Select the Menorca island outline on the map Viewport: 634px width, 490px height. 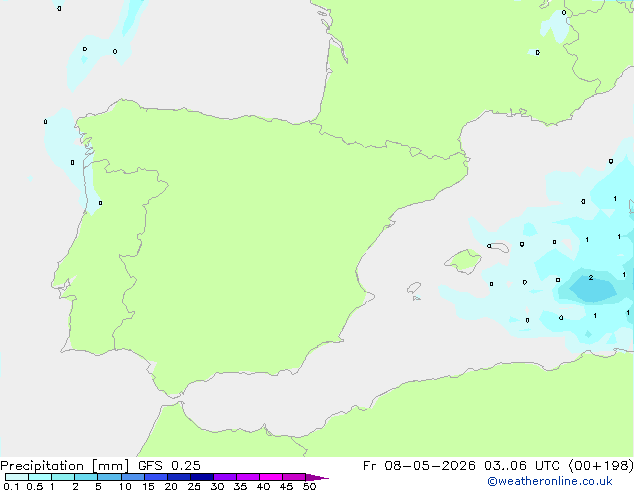pos(499,247)
